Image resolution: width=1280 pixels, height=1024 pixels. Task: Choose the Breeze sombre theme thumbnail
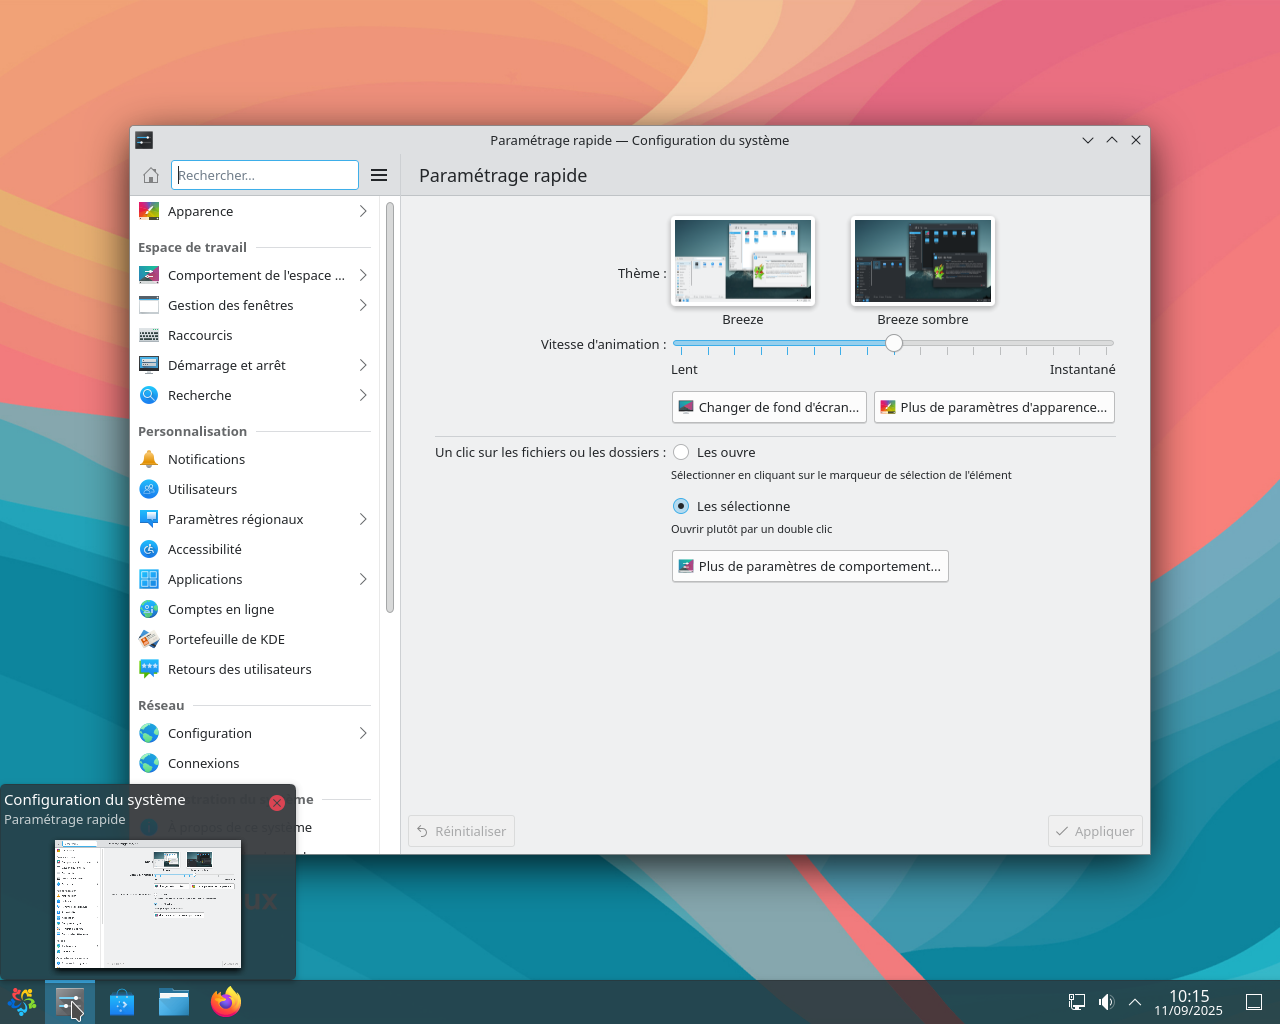click(x=923, y=261)
